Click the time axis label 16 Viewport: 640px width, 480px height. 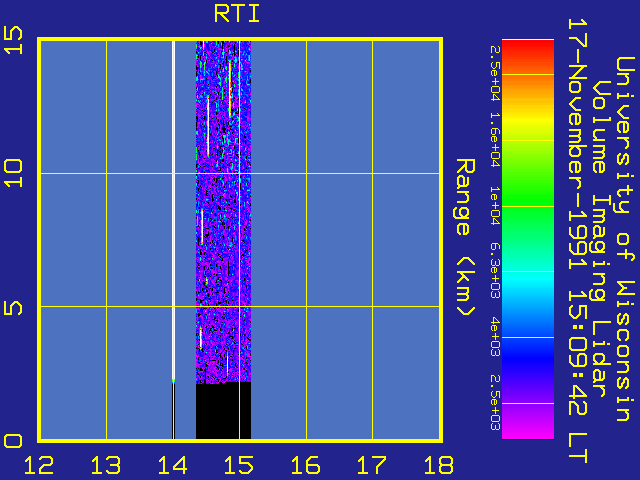pos(306,465)
